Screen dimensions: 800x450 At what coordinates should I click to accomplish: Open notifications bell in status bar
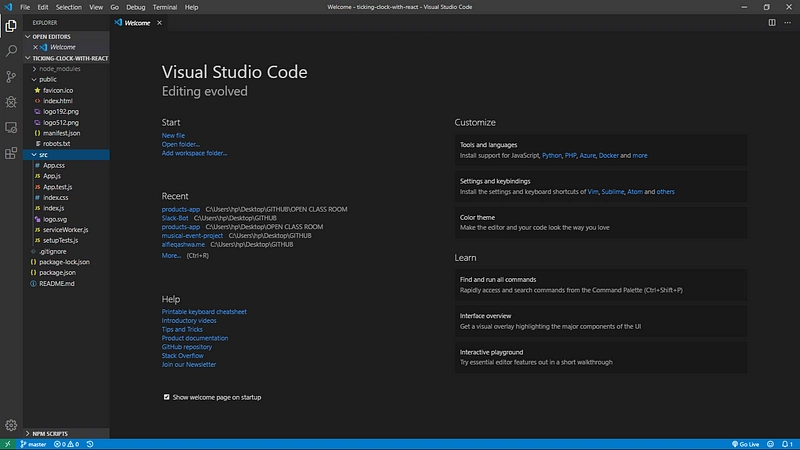point(787,444)
